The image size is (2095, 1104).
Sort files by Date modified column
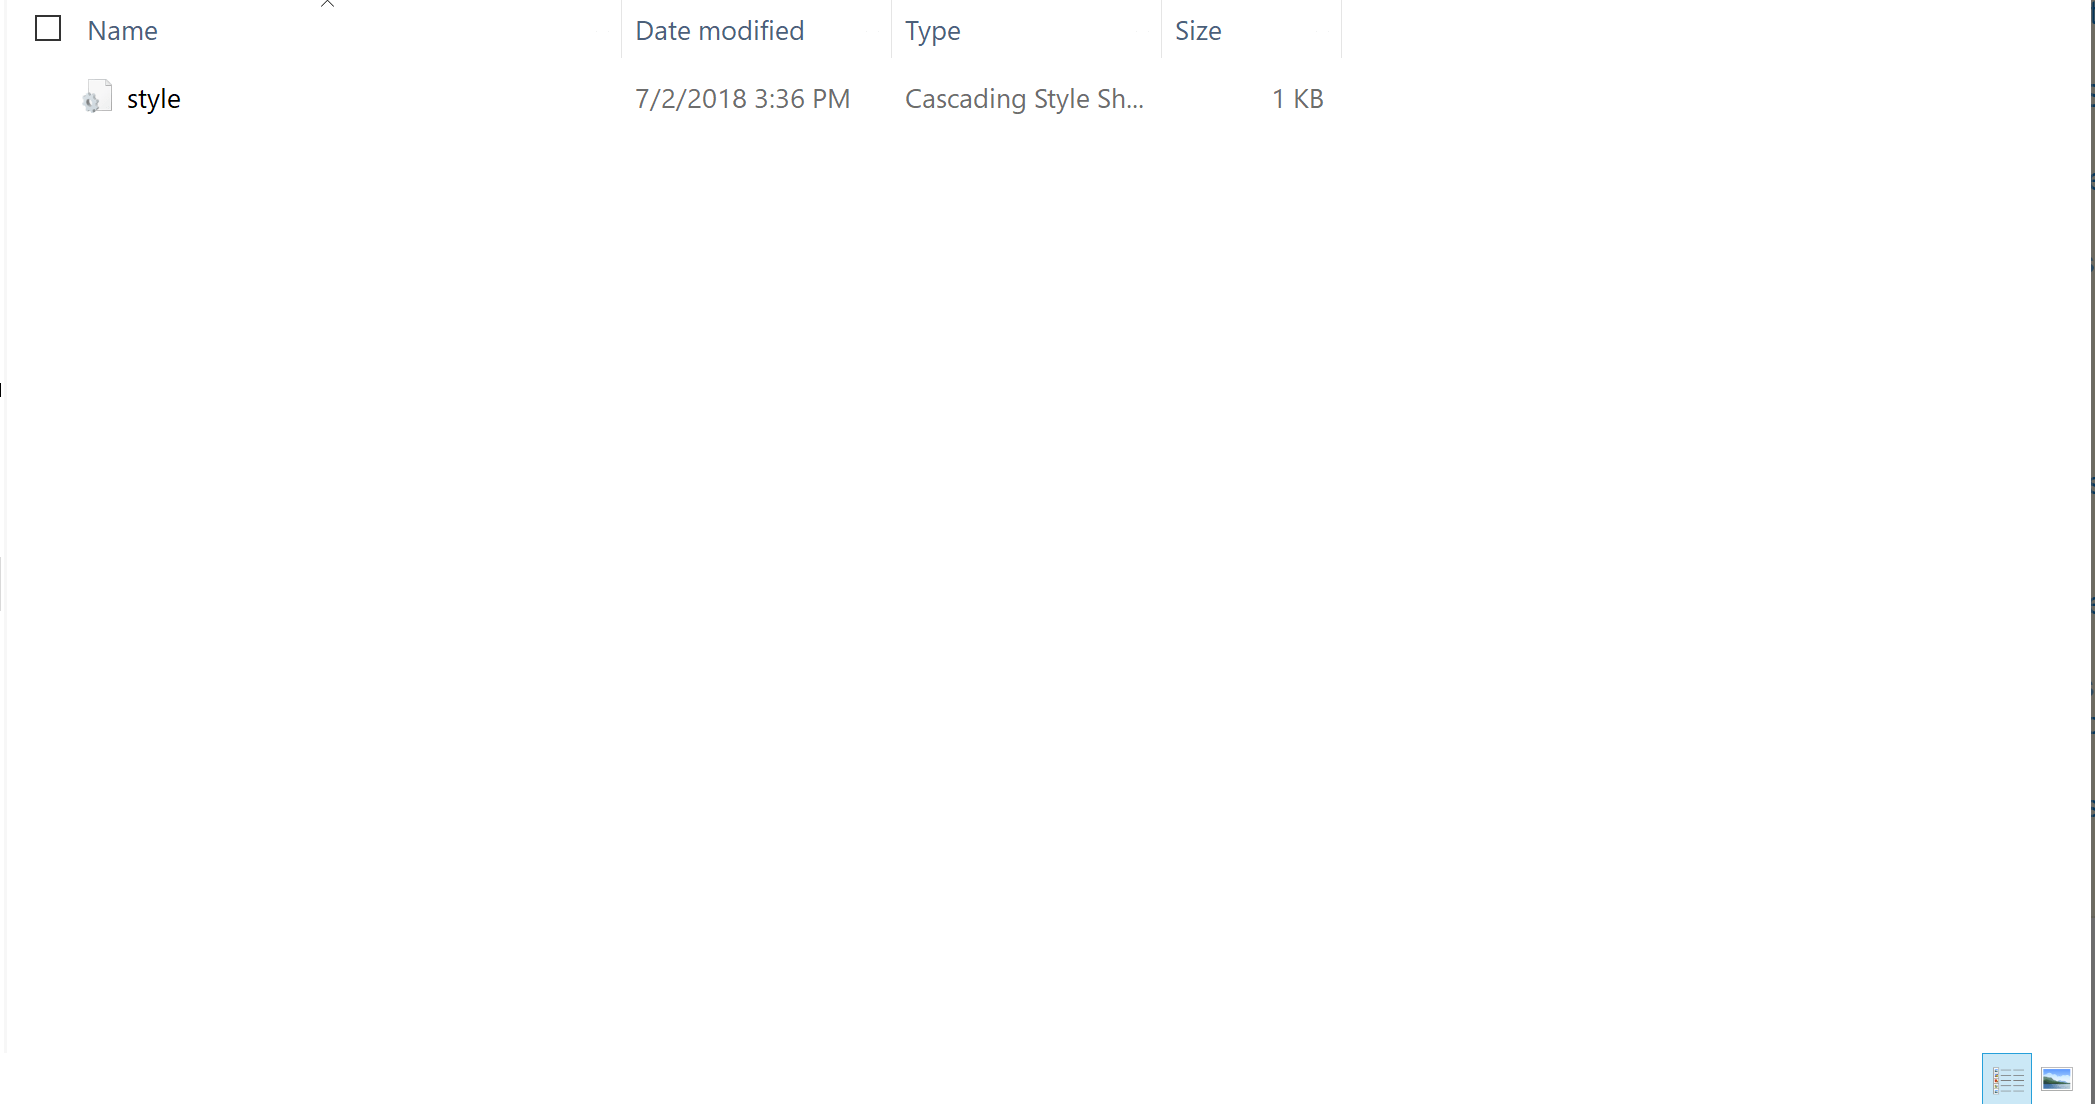719,31
